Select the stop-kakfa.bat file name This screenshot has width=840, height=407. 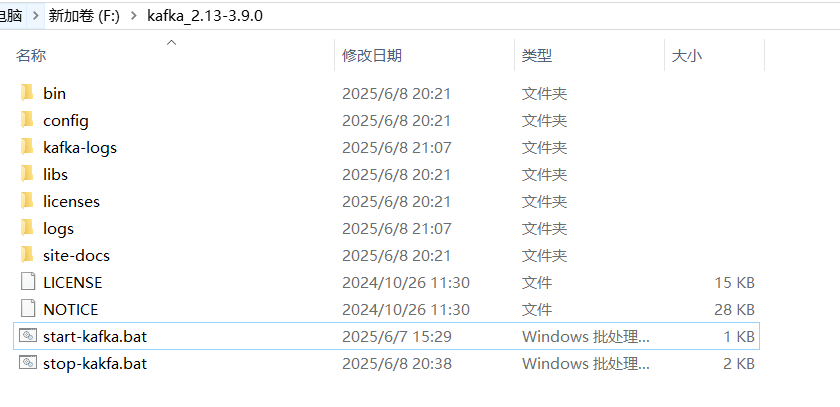(x=95, y=364)
